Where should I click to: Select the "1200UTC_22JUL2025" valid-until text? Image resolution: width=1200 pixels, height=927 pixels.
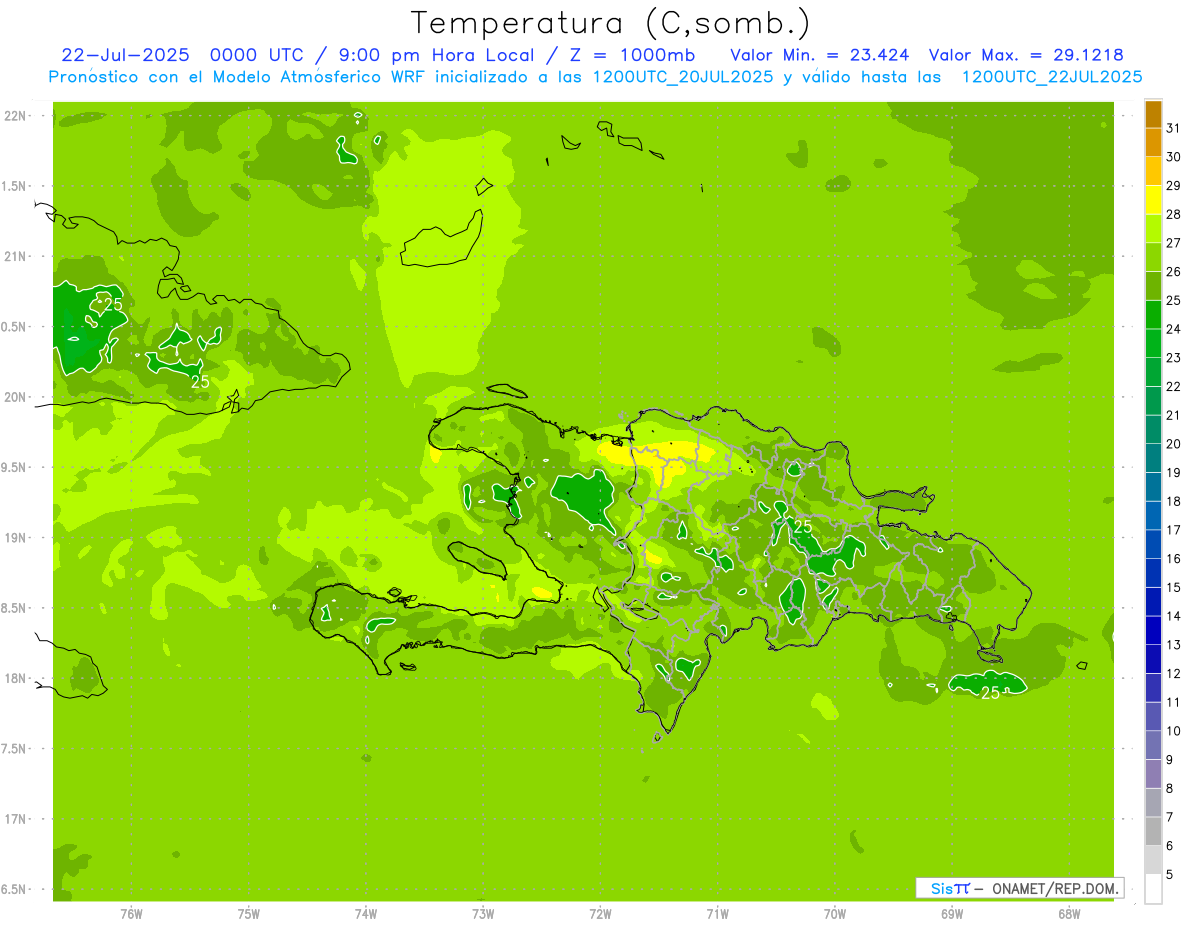(1052, 77)
